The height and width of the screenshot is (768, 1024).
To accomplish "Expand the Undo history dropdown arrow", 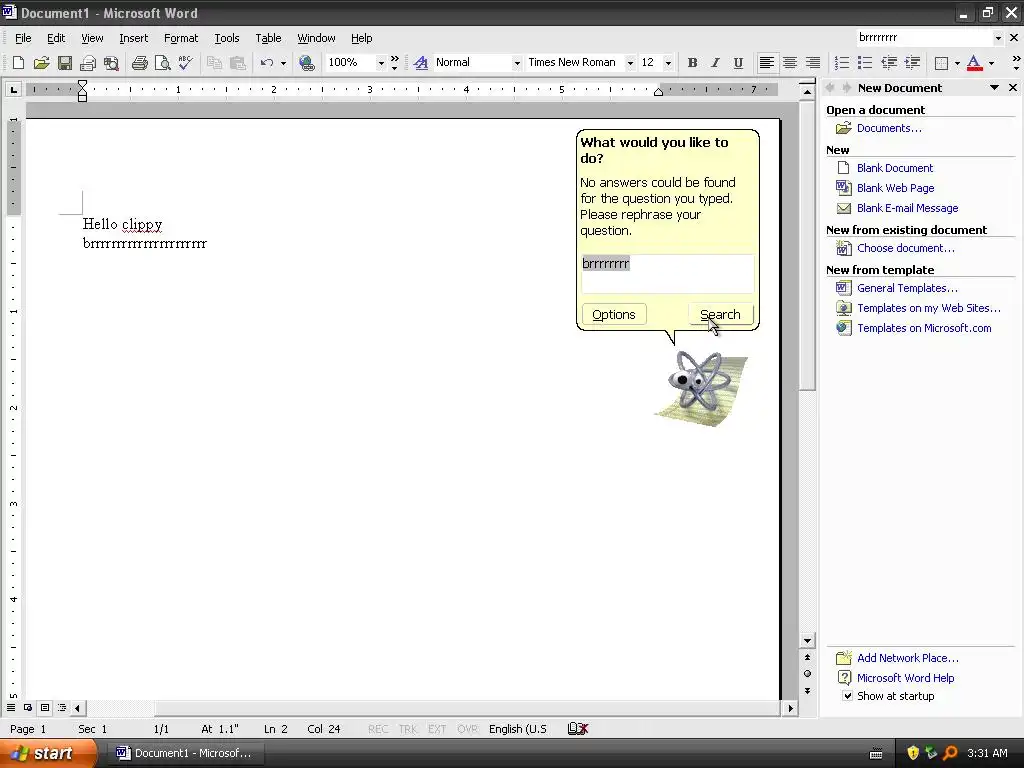I will pyautogui.click(x=283, y=63).
